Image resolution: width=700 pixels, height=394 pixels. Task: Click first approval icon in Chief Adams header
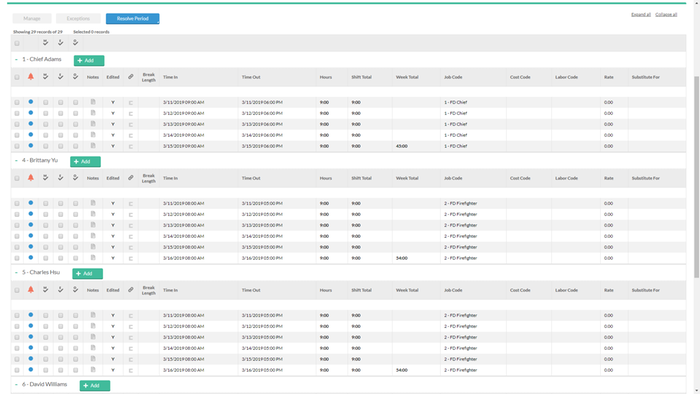coord(46,77)
